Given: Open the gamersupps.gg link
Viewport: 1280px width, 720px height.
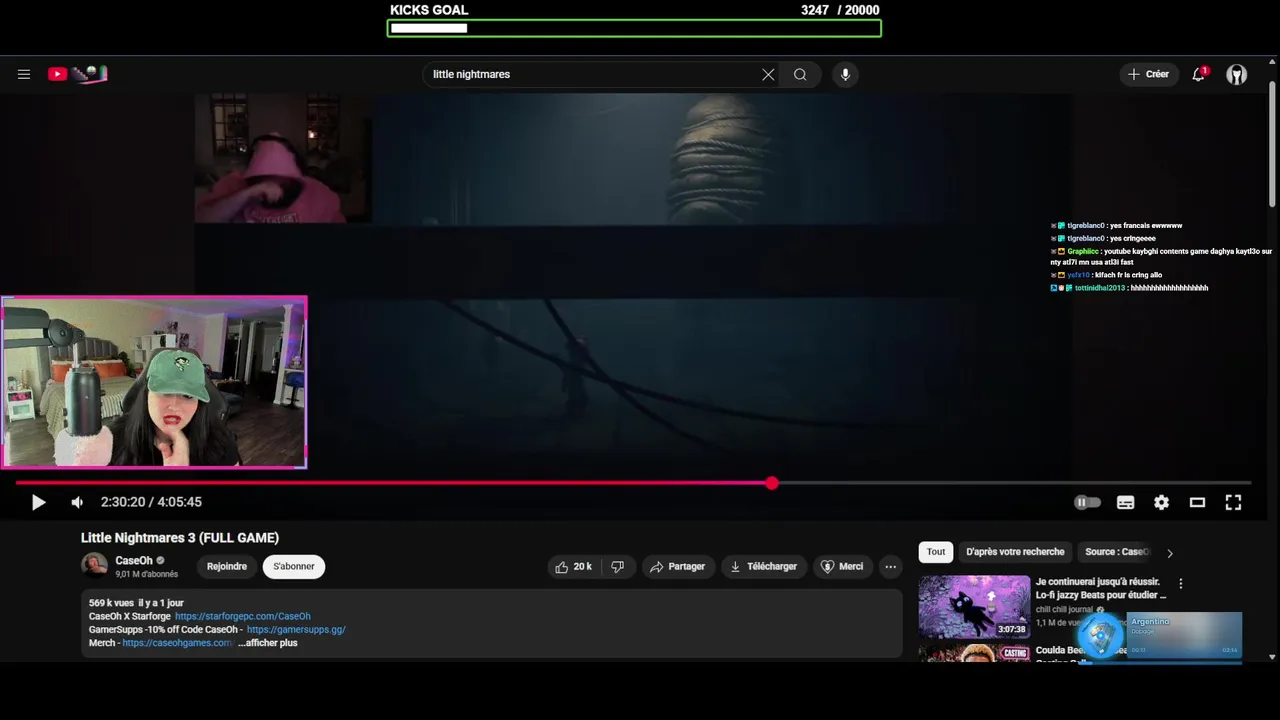Looking at the screenshot, I should coord(296,630).
